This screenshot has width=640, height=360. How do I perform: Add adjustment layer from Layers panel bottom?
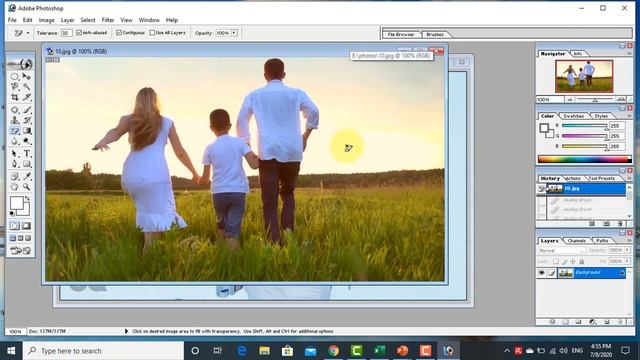[593, 322]
